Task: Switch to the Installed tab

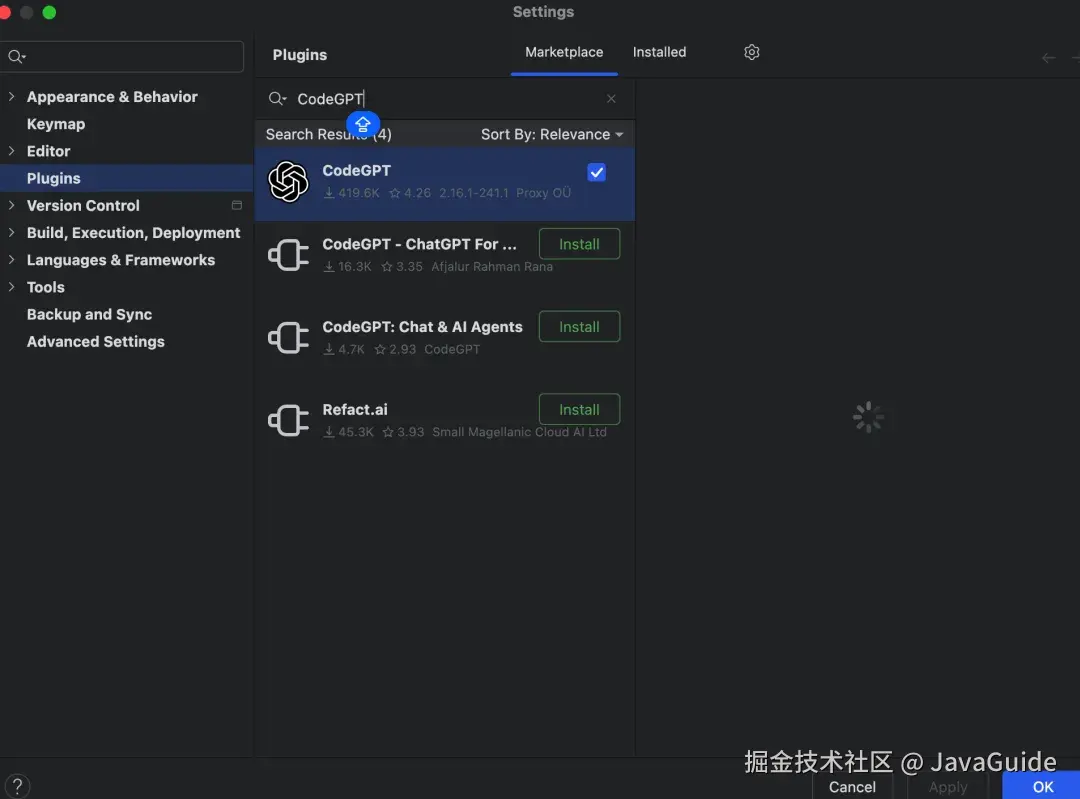Action: (x=659, y=52)
